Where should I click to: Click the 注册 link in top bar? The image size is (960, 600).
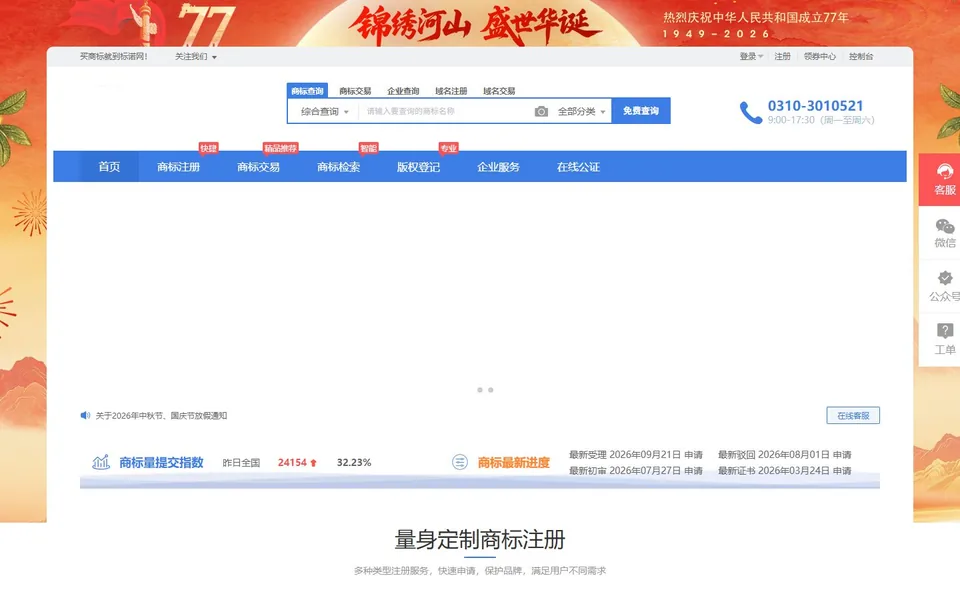click(782, 56)
